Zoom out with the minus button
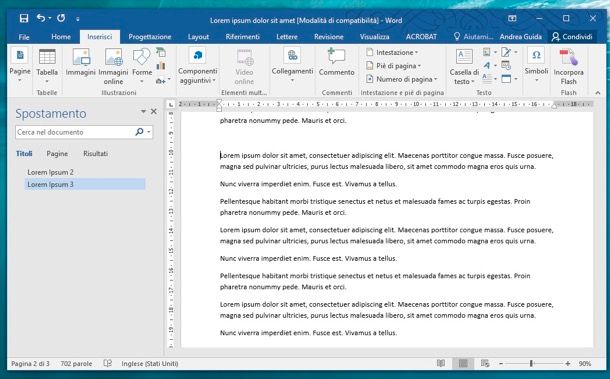The width and height of the screenshot is (610, 379). 501,363
